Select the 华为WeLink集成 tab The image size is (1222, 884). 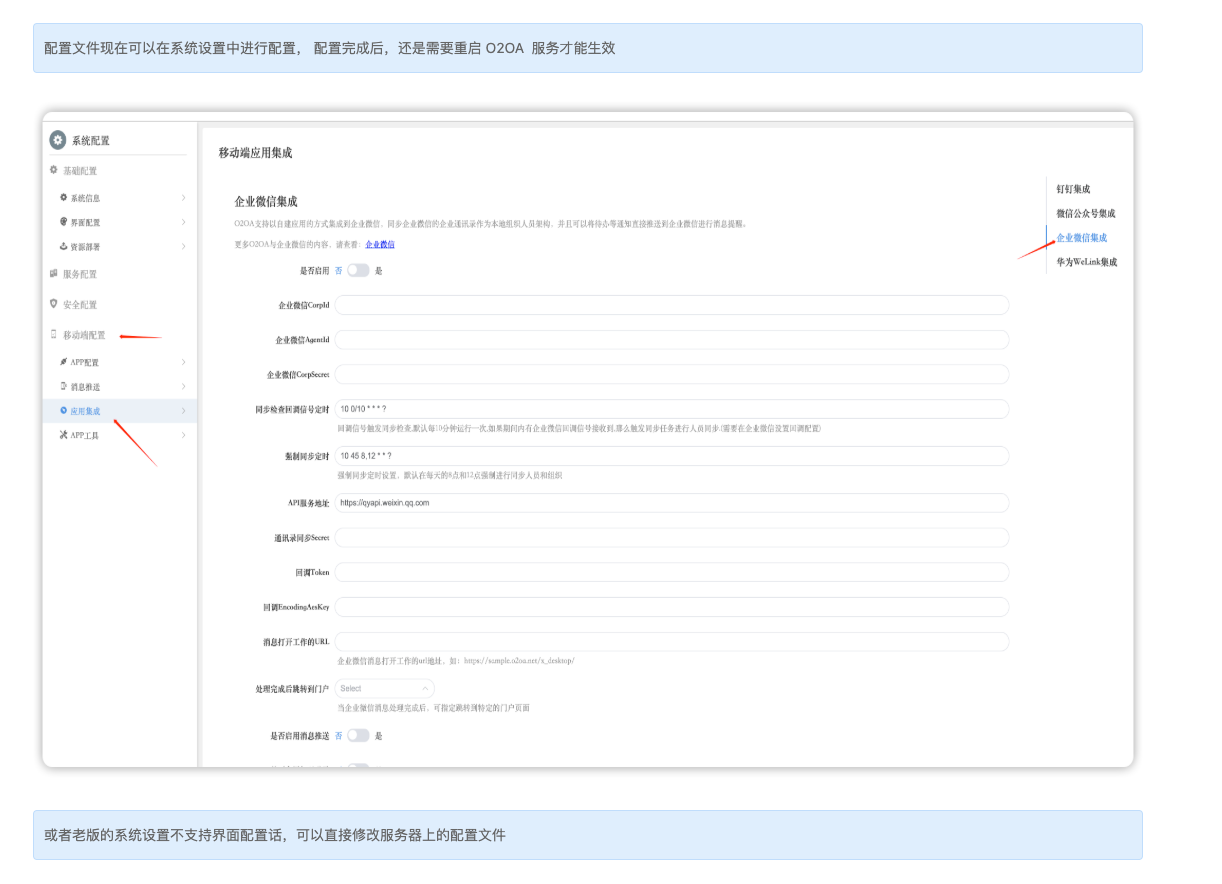(x=1087, y=262)
